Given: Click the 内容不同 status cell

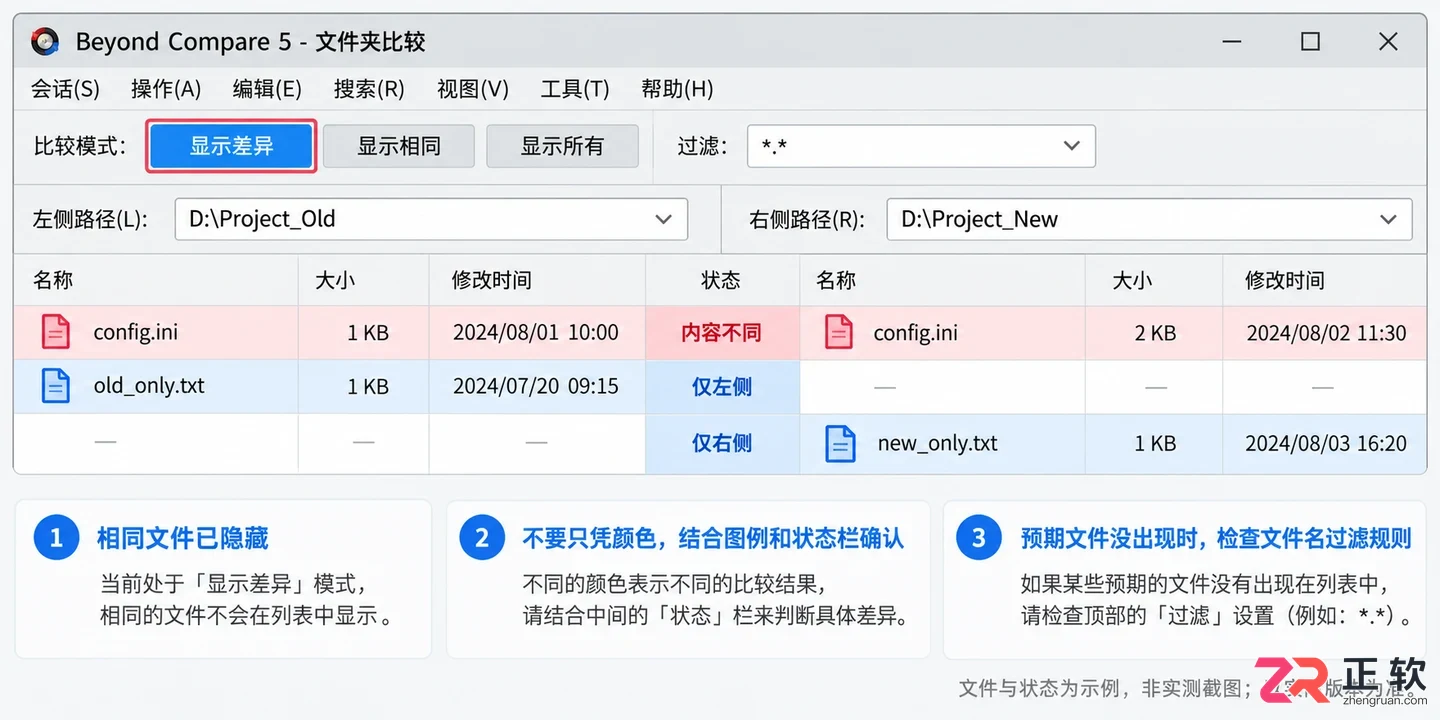Looking at the screenshot, I should (x=722, y=333).
